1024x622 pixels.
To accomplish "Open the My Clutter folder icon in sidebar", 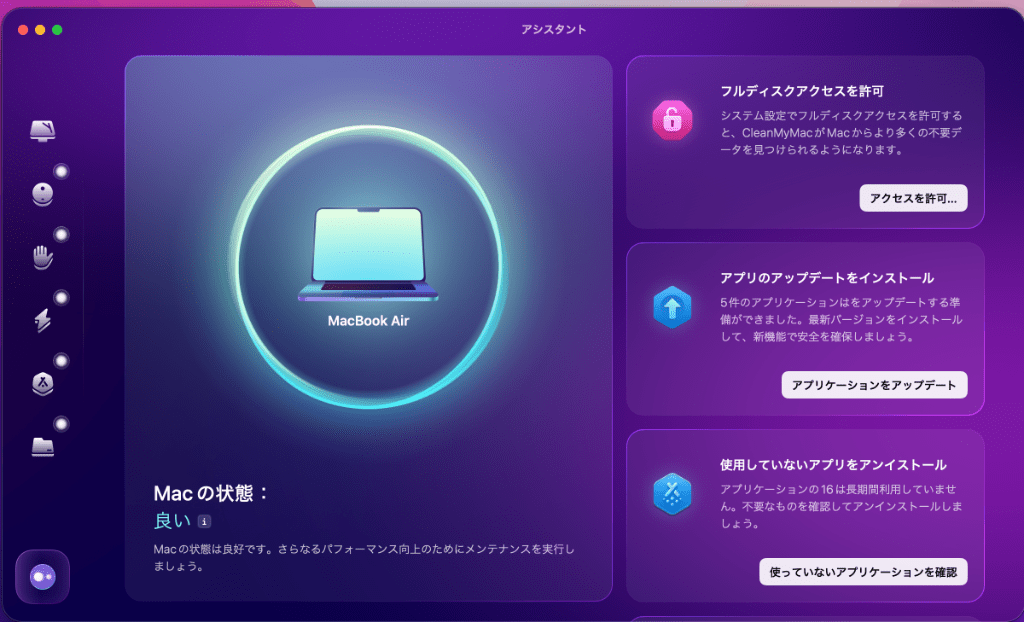I will 42,446.
